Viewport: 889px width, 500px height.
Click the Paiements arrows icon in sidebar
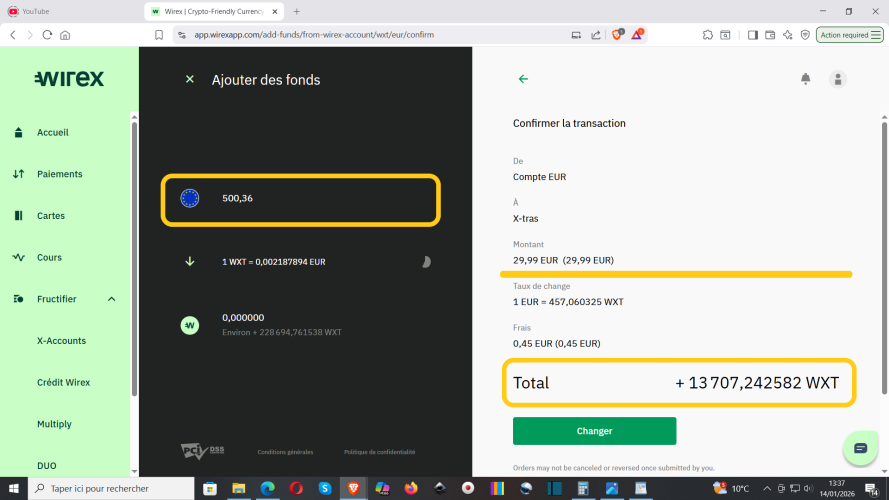18,174
